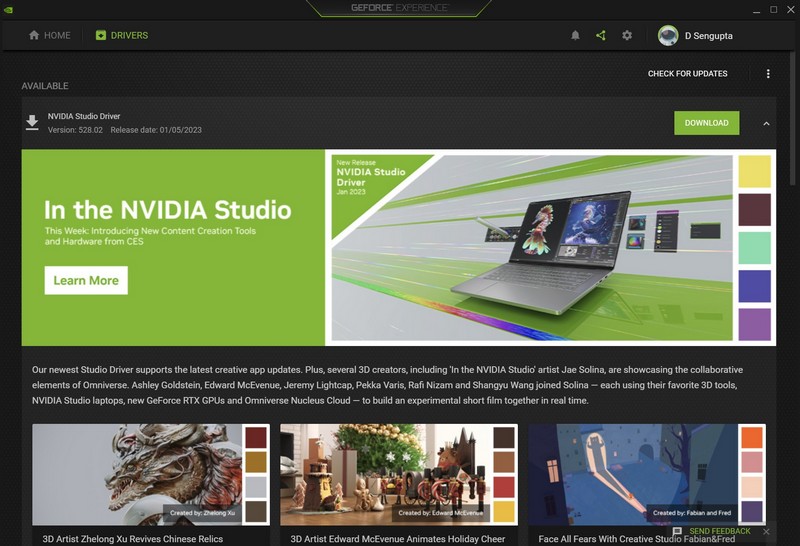Minimize the GeForce Experience window
The height and width of the screenshot is (546, 800).
[x=757, y=10]
